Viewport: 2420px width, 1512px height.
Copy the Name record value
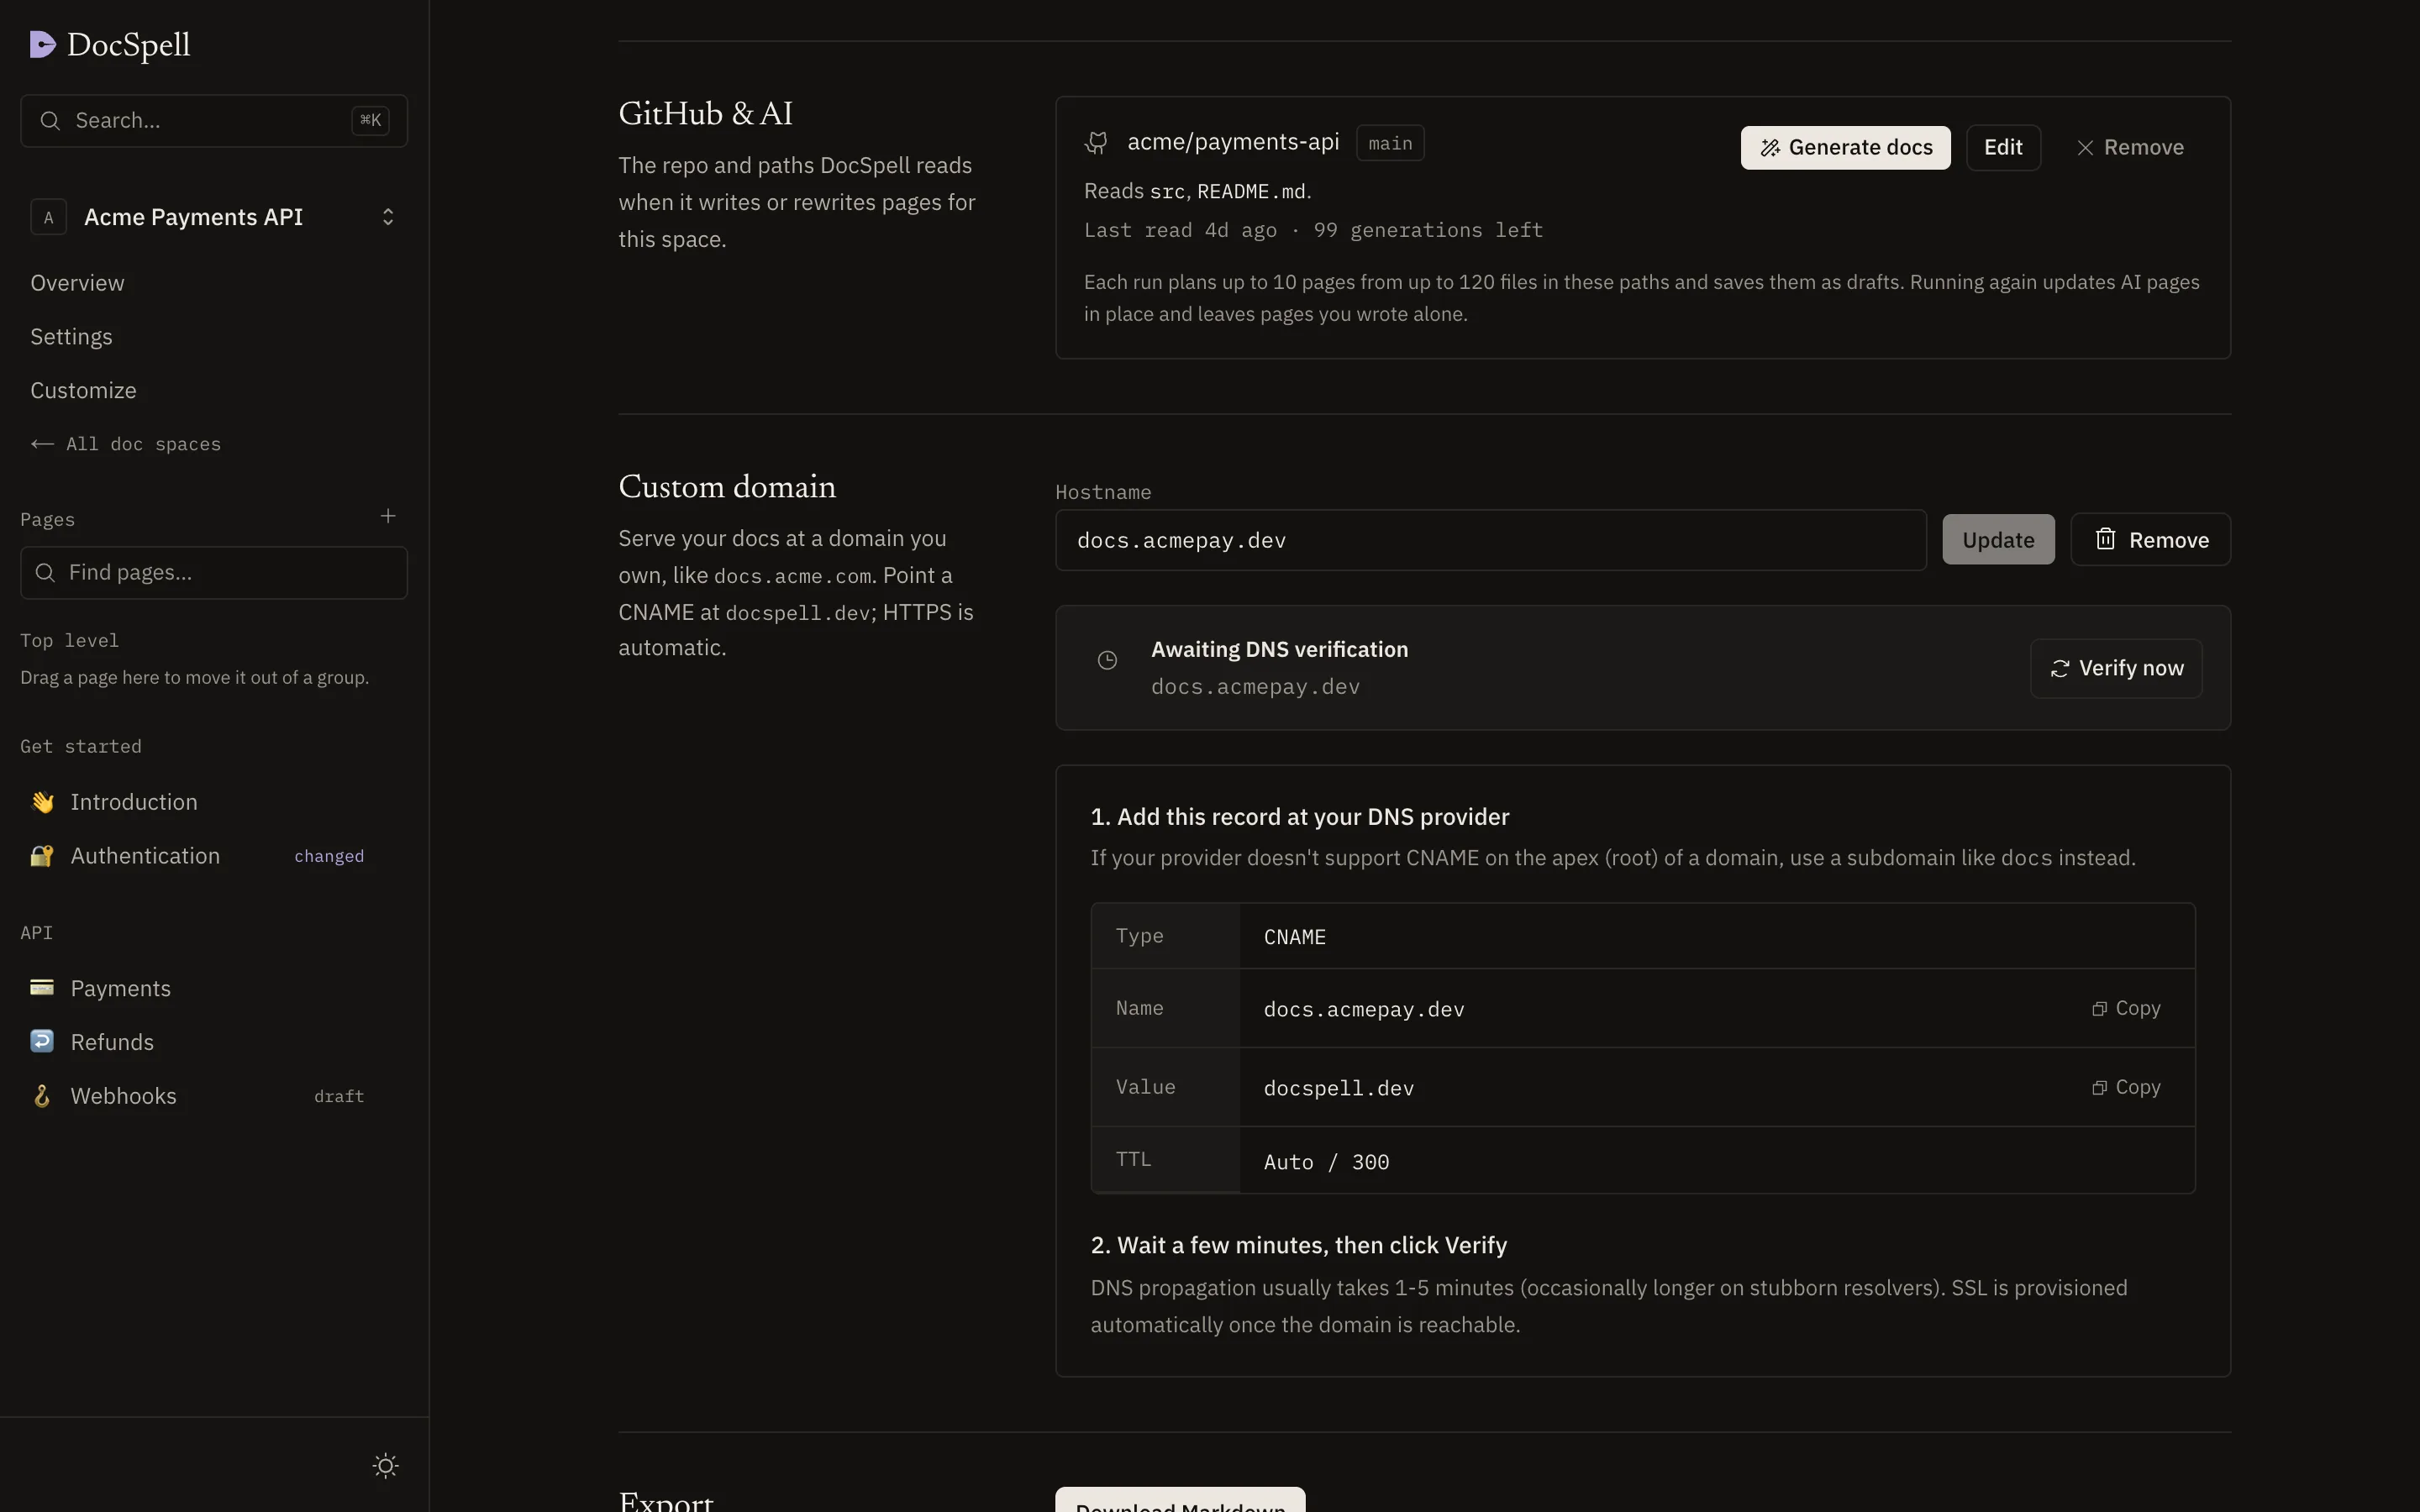(2126, 1008)
